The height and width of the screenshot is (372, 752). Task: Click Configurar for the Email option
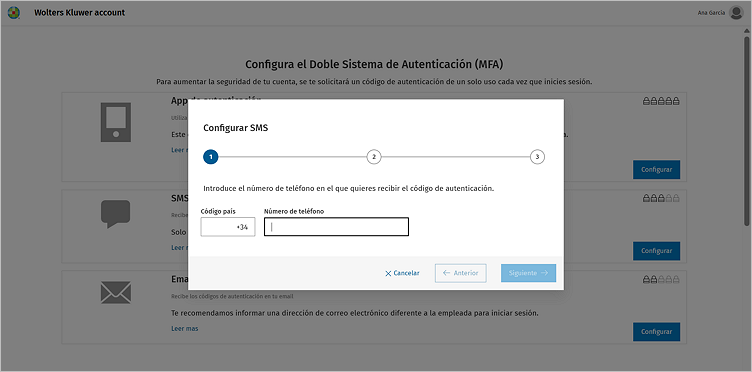(x=656, y=332)
